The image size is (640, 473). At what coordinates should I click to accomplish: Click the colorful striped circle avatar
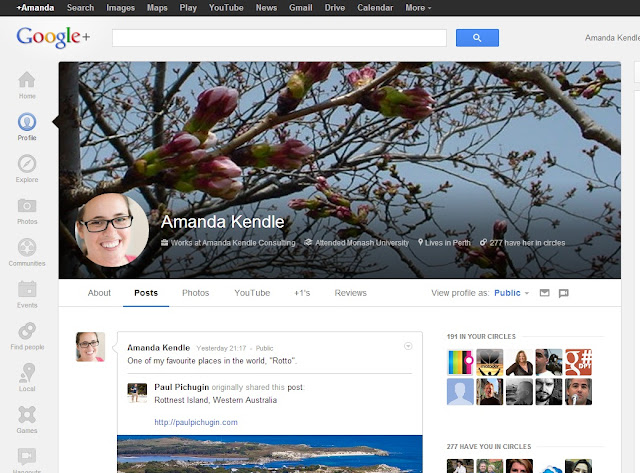pyautogui.click(x=460, y=362)
